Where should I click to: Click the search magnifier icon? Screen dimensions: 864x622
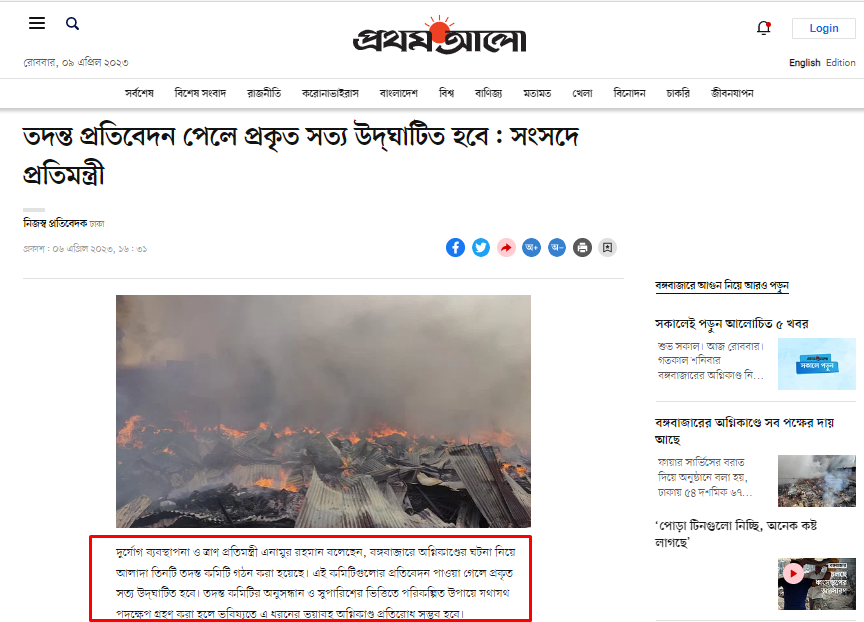coord(72,24)
